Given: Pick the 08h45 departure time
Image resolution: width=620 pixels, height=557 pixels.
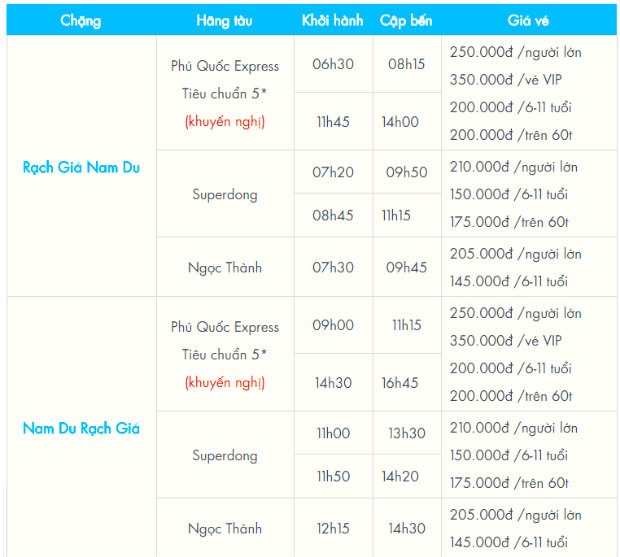Looking at the screenshot, I should coord(334,215).
